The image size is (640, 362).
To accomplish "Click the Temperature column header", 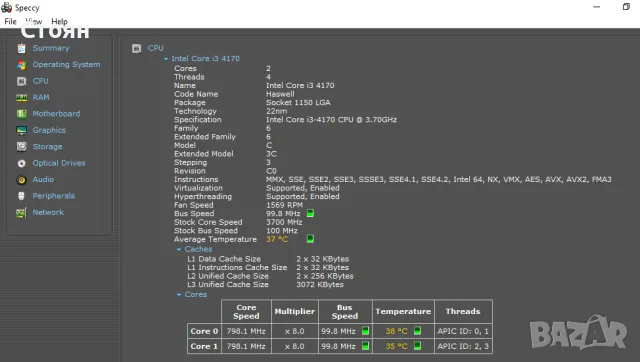I will (x=403, y=311).
